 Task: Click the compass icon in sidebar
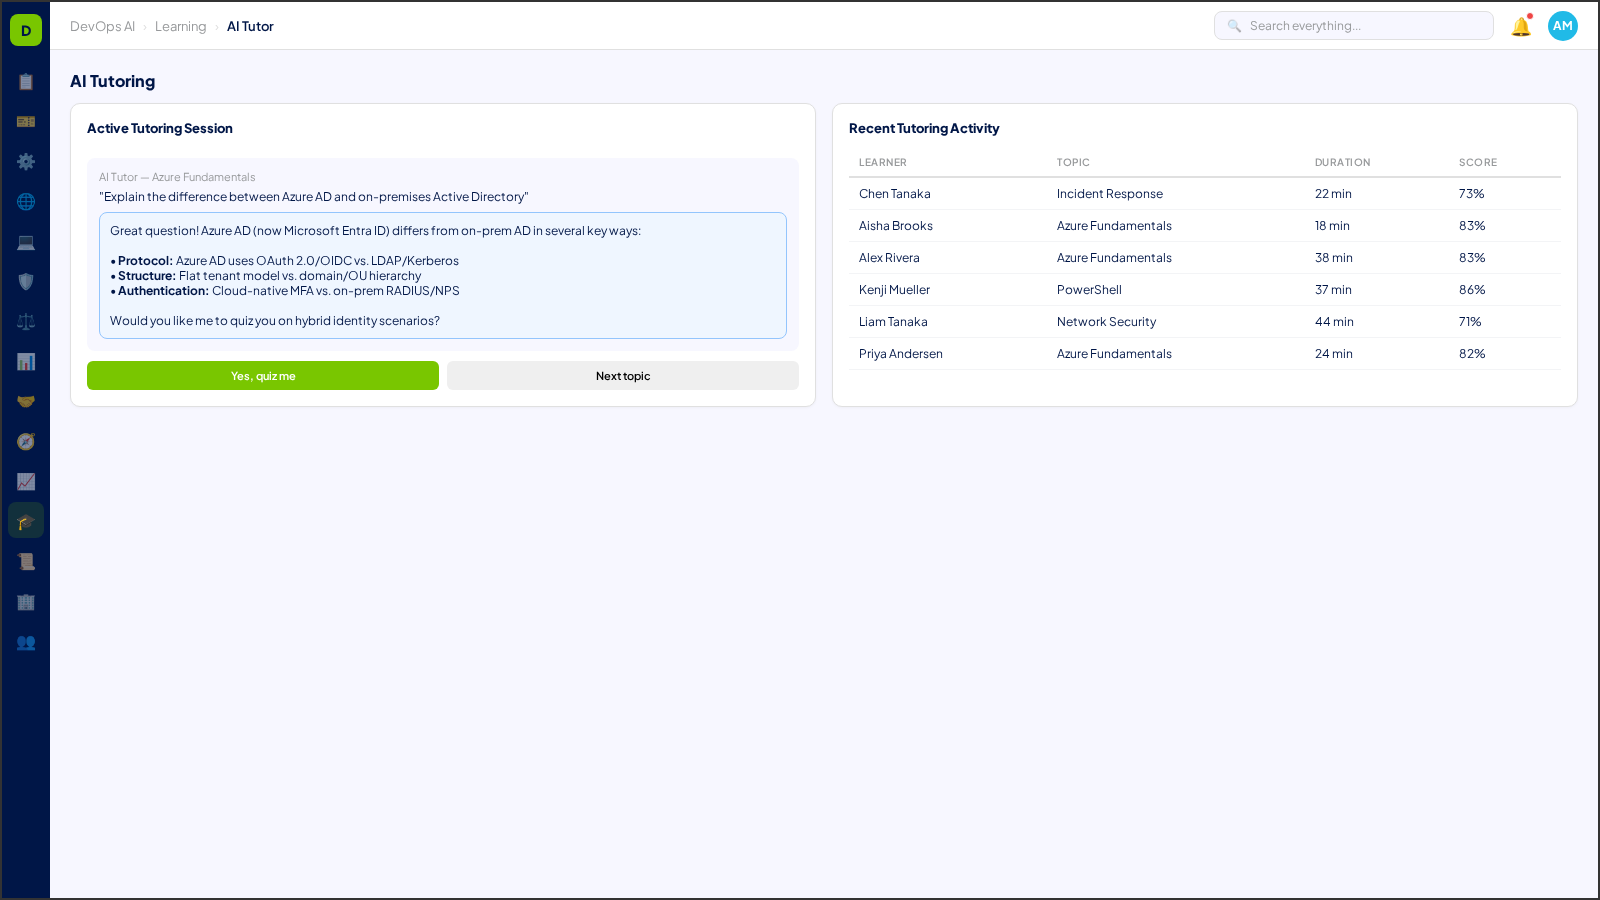(x=26, y=441)
